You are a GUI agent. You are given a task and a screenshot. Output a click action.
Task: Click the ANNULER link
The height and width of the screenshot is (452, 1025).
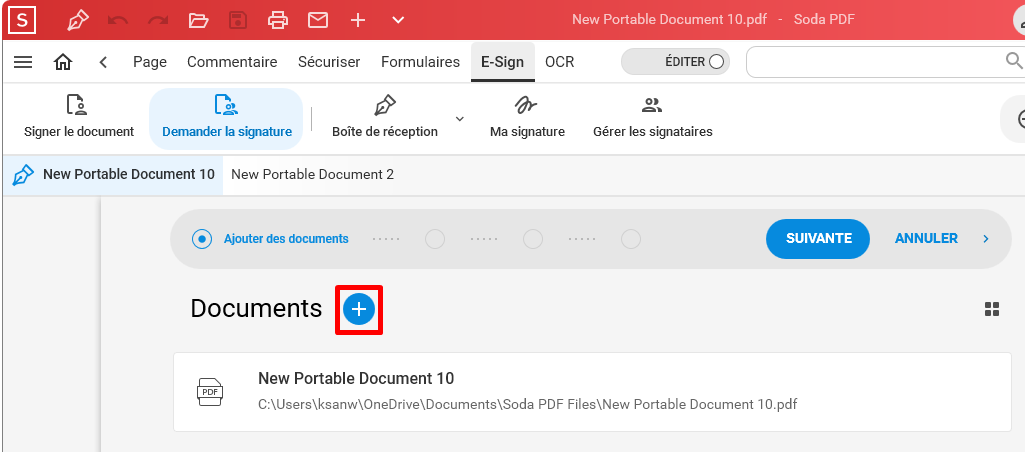(x=926, y=239)
